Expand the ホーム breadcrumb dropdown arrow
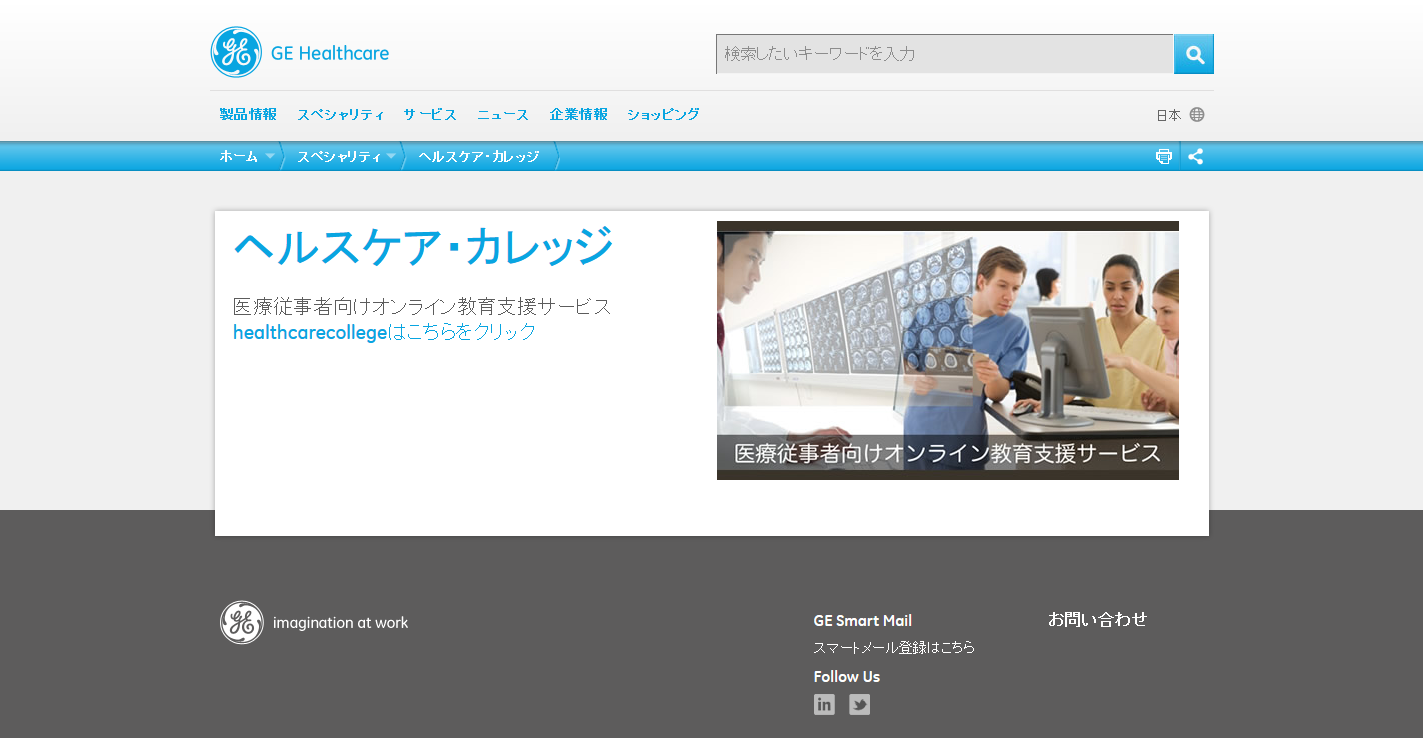This screenshot has width=1423, height=738. coord(270,156)
